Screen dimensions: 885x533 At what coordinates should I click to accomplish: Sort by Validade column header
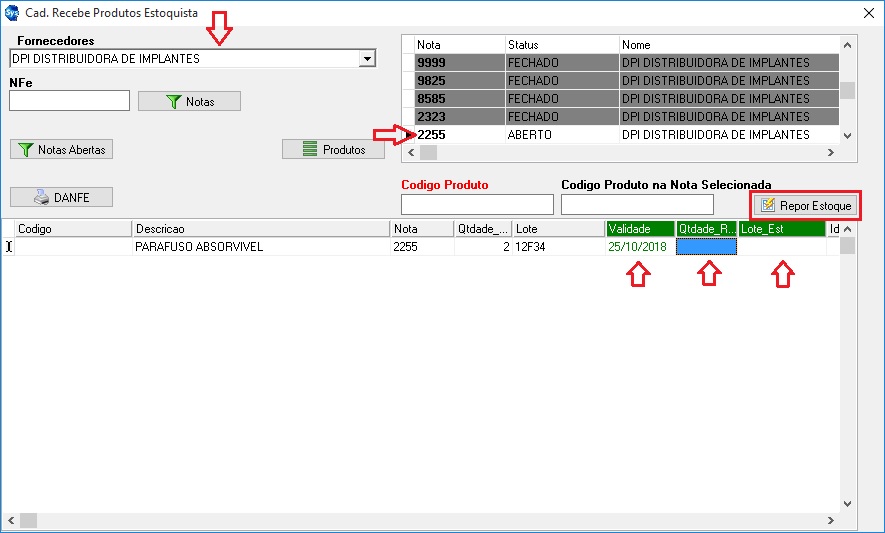639,229
